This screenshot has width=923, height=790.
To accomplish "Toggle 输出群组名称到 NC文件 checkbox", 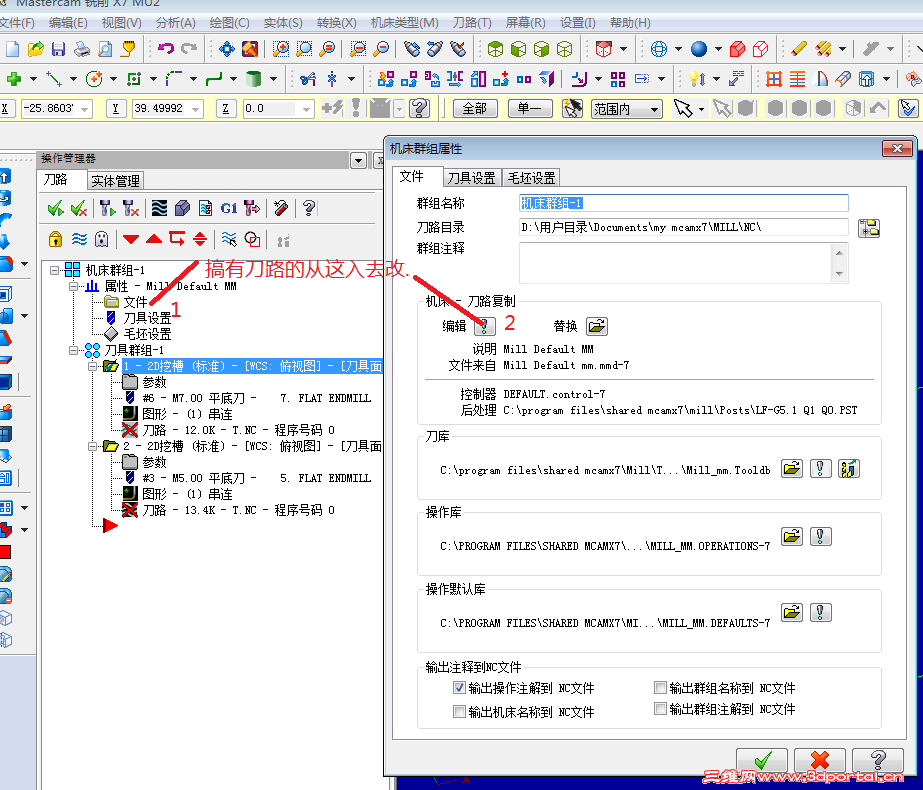I will point(660,688).
